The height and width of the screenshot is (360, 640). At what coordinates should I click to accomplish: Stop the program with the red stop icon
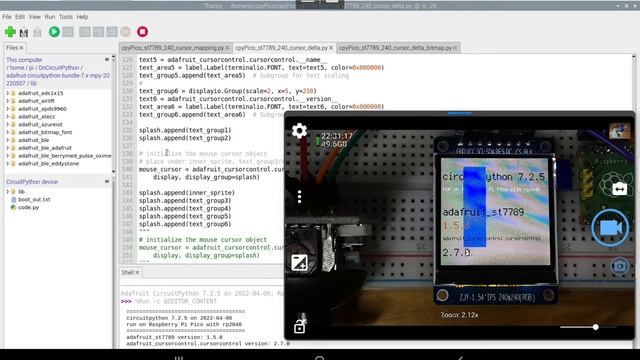click(x=142, y=32)
